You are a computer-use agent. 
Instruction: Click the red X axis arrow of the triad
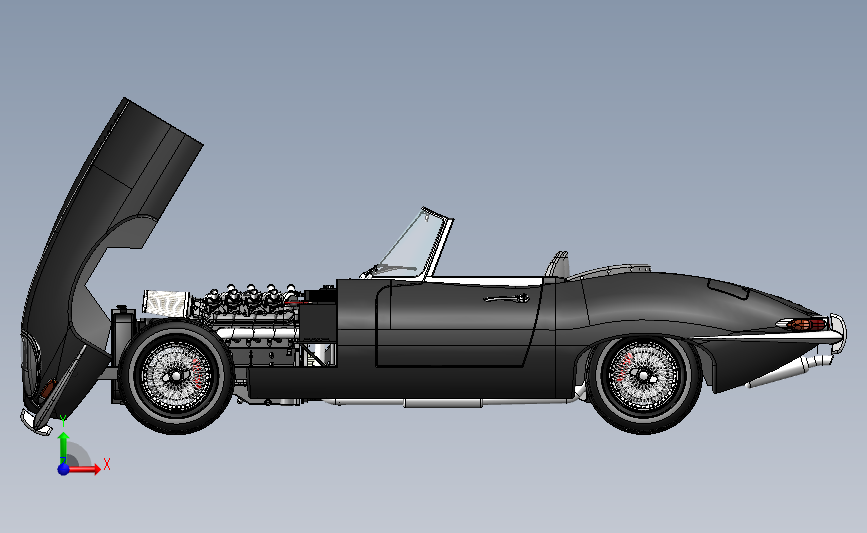click(x=84, y=469)
